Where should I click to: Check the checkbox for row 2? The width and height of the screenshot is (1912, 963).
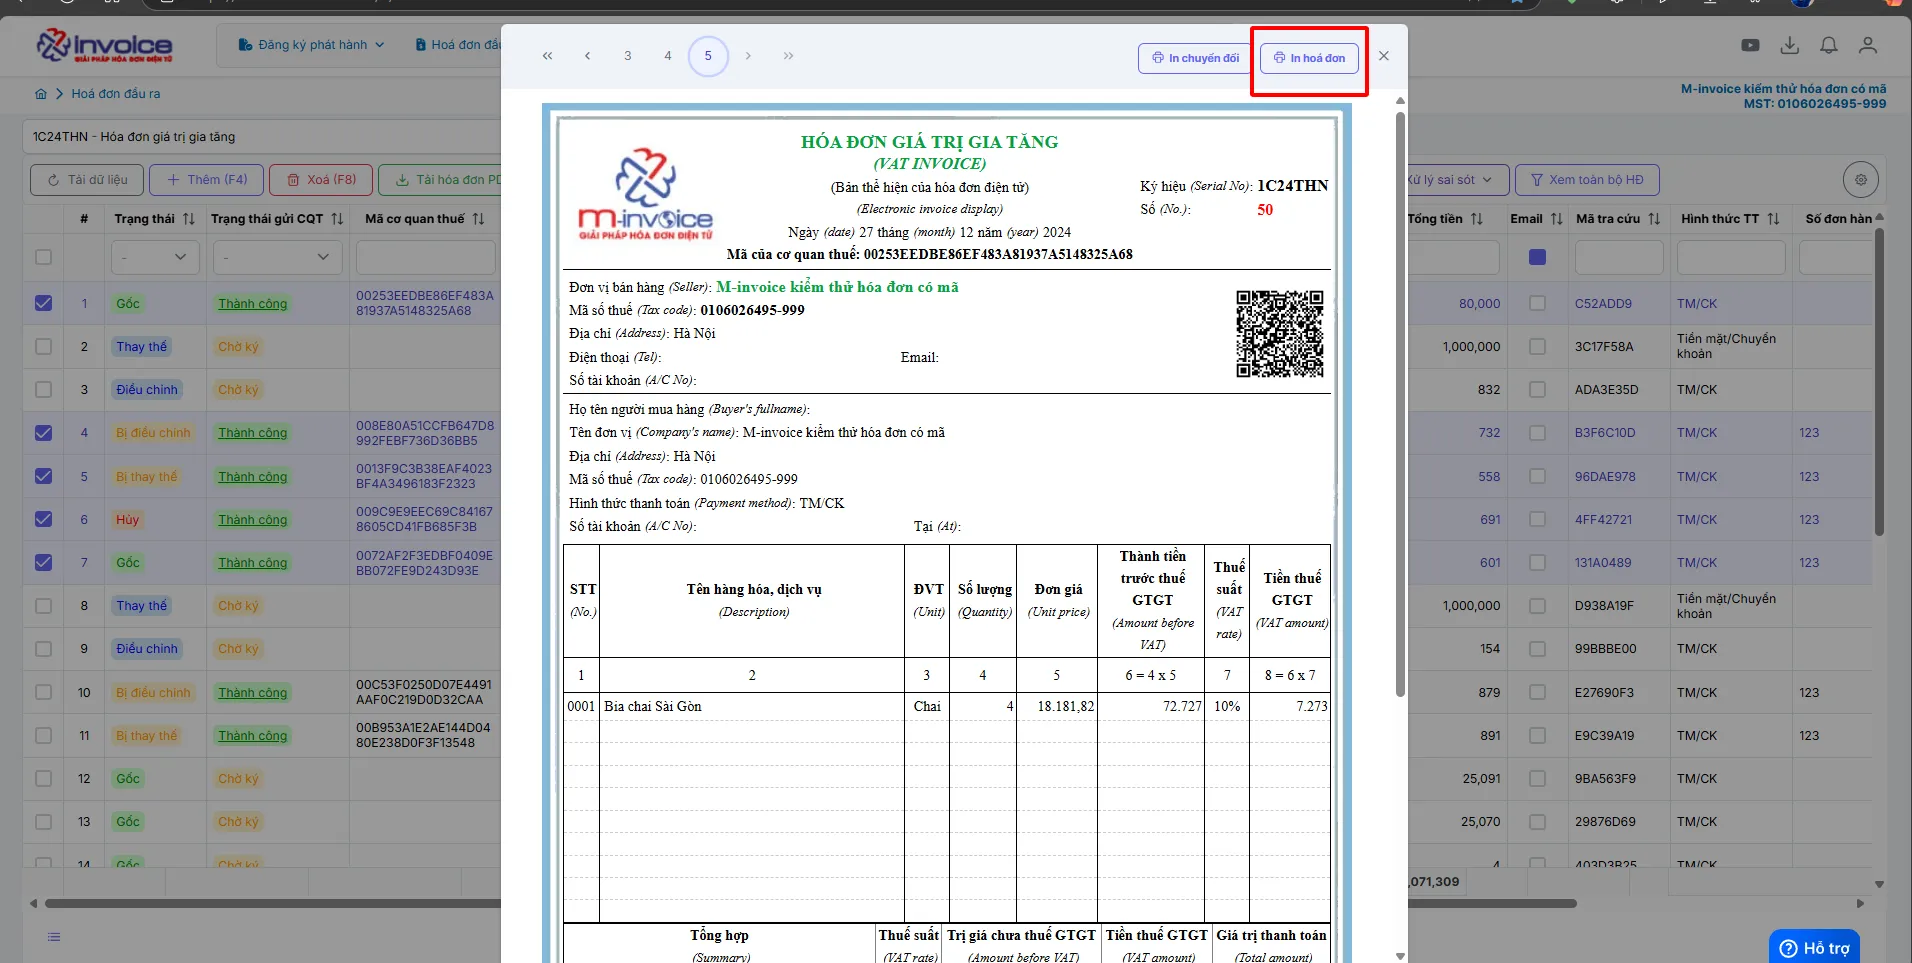[x=43, y=346]
